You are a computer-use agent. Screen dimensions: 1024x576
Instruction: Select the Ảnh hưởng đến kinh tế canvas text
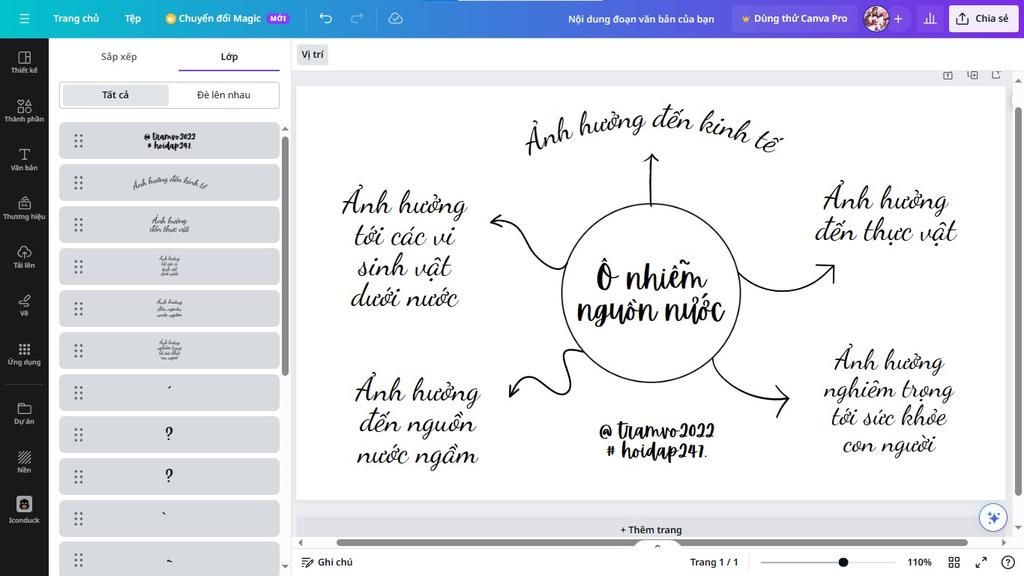point(653,131)
